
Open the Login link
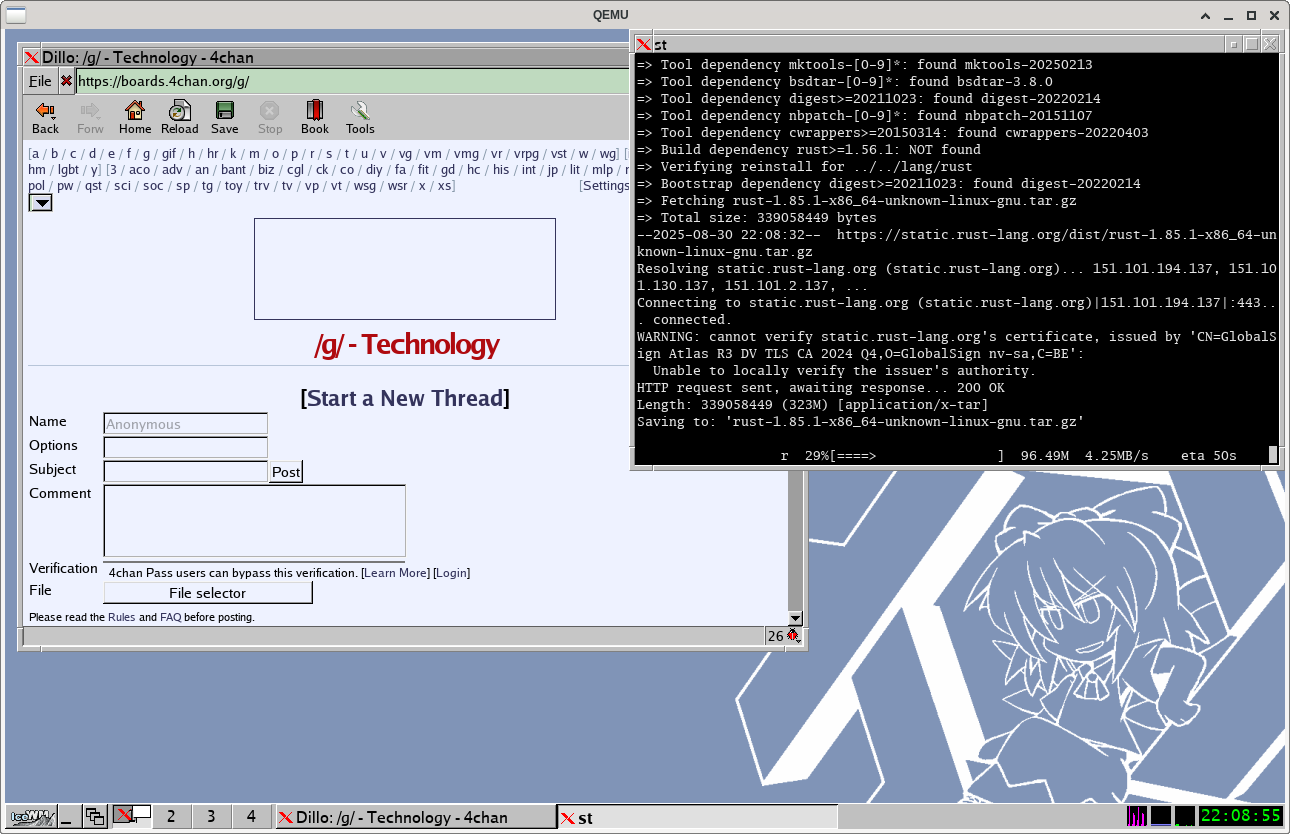tap(452, 573)
